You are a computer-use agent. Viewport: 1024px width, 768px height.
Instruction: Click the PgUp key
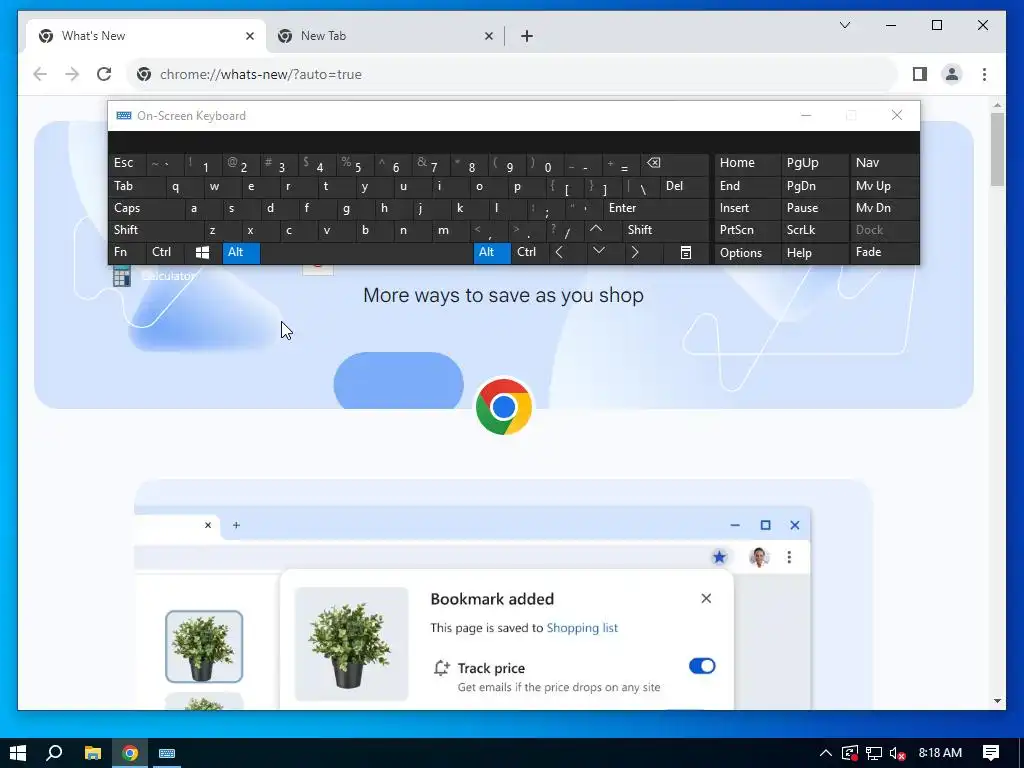coord(814,163)
